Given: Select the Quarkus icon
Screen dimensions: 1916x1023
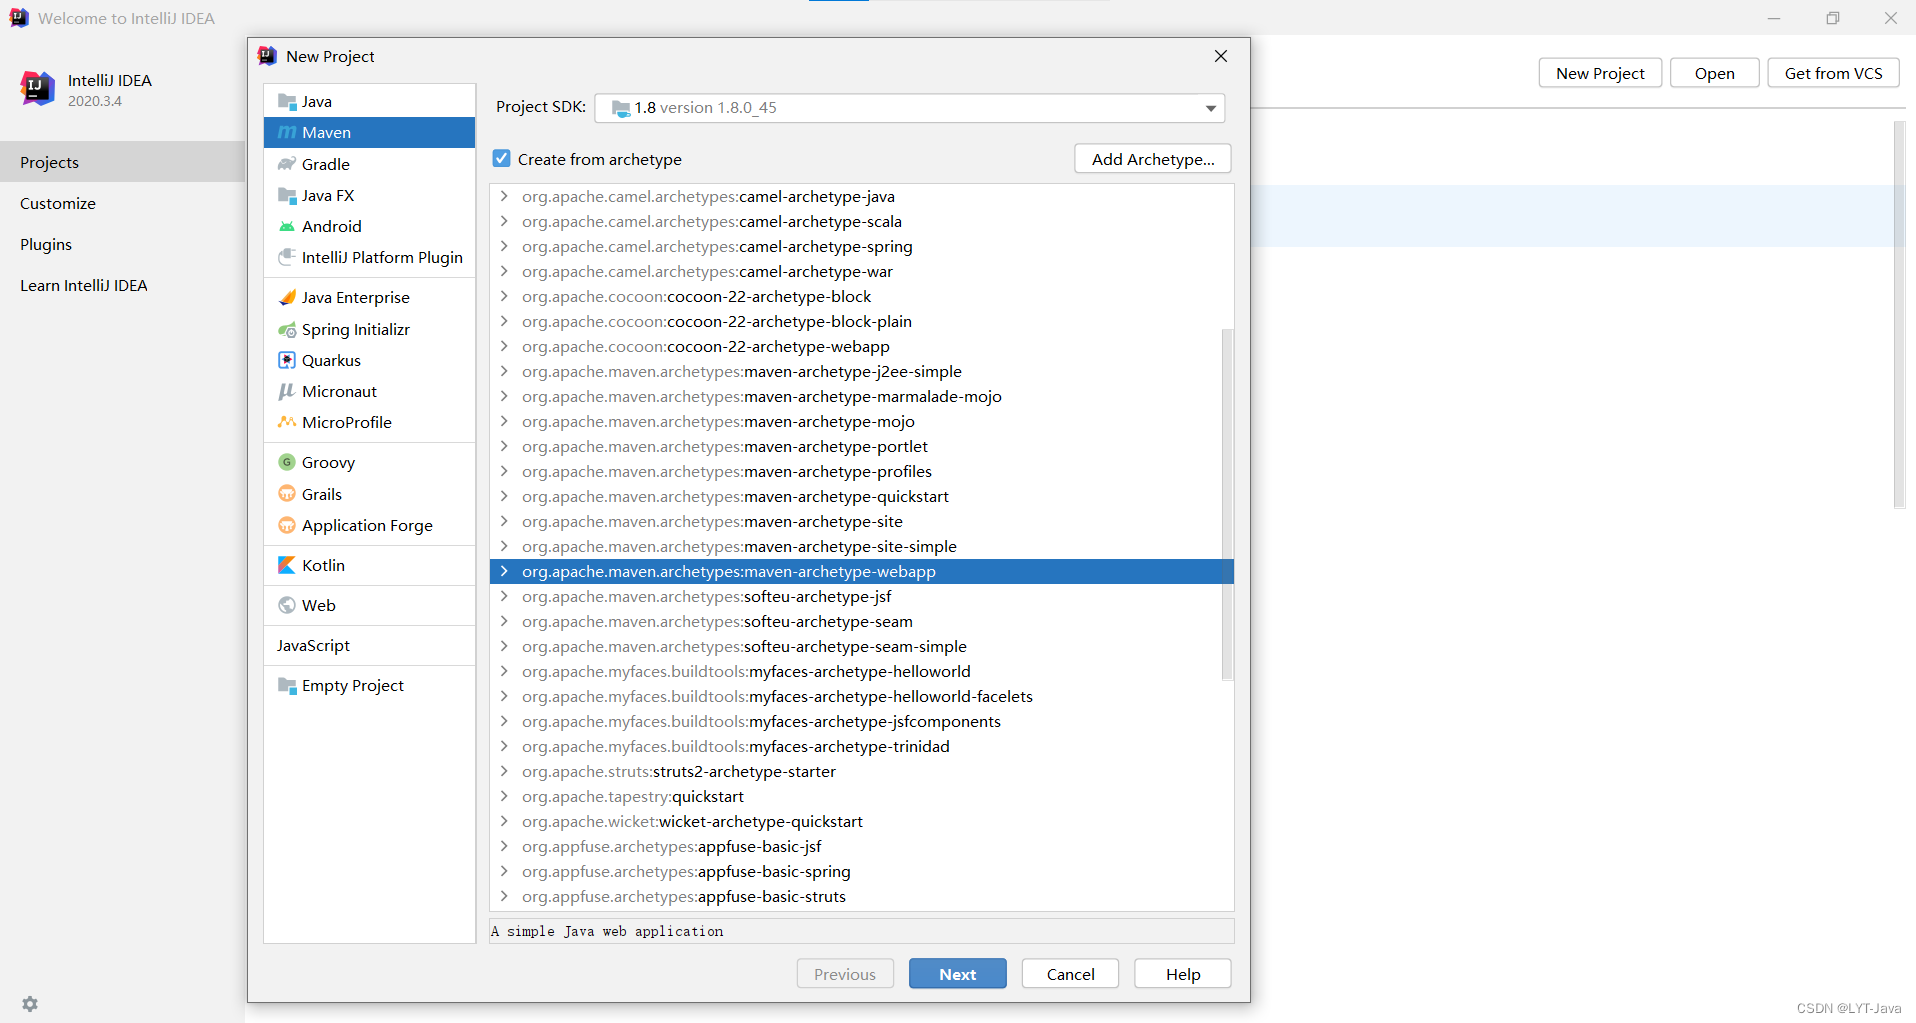Looking at the screenshot, I should pos(287,361).
